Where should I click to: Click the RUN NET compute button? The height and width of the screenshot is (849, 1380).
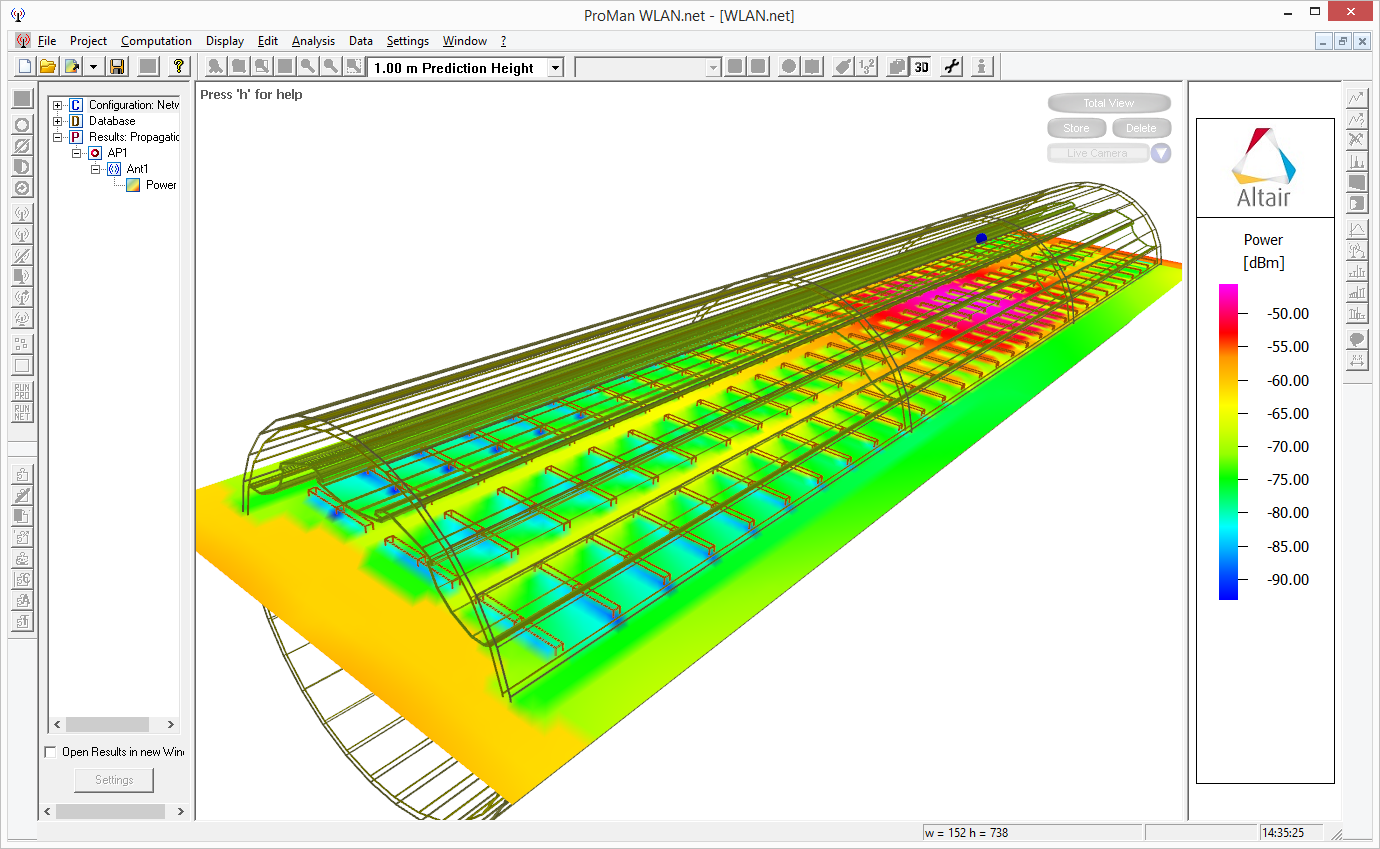pyautogui.click(x=22, y=412)
